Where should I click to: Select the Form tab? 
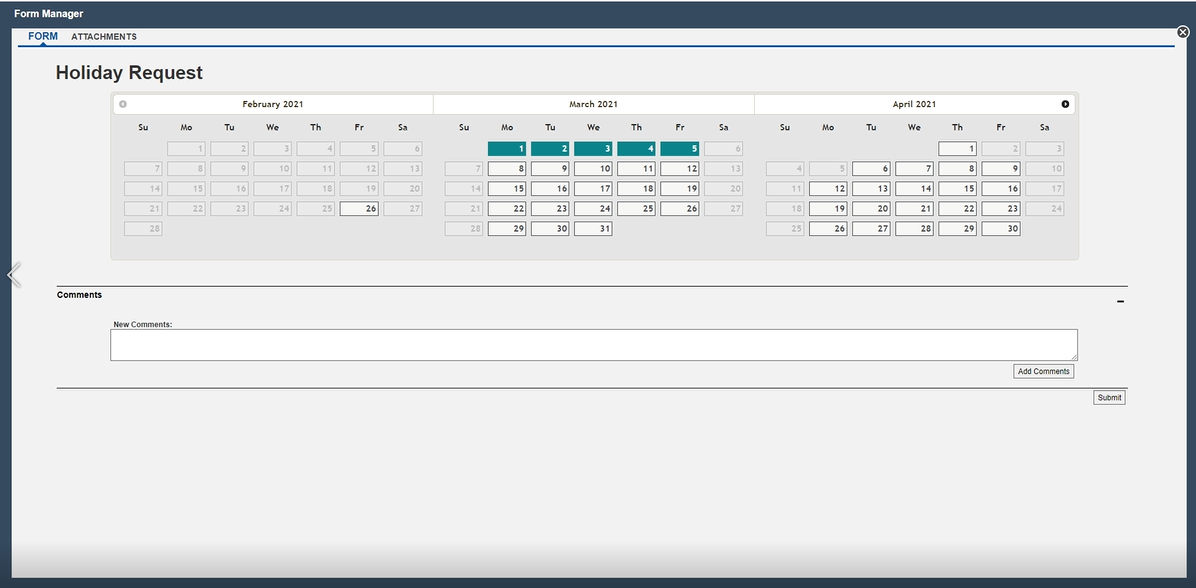point(43,37)
